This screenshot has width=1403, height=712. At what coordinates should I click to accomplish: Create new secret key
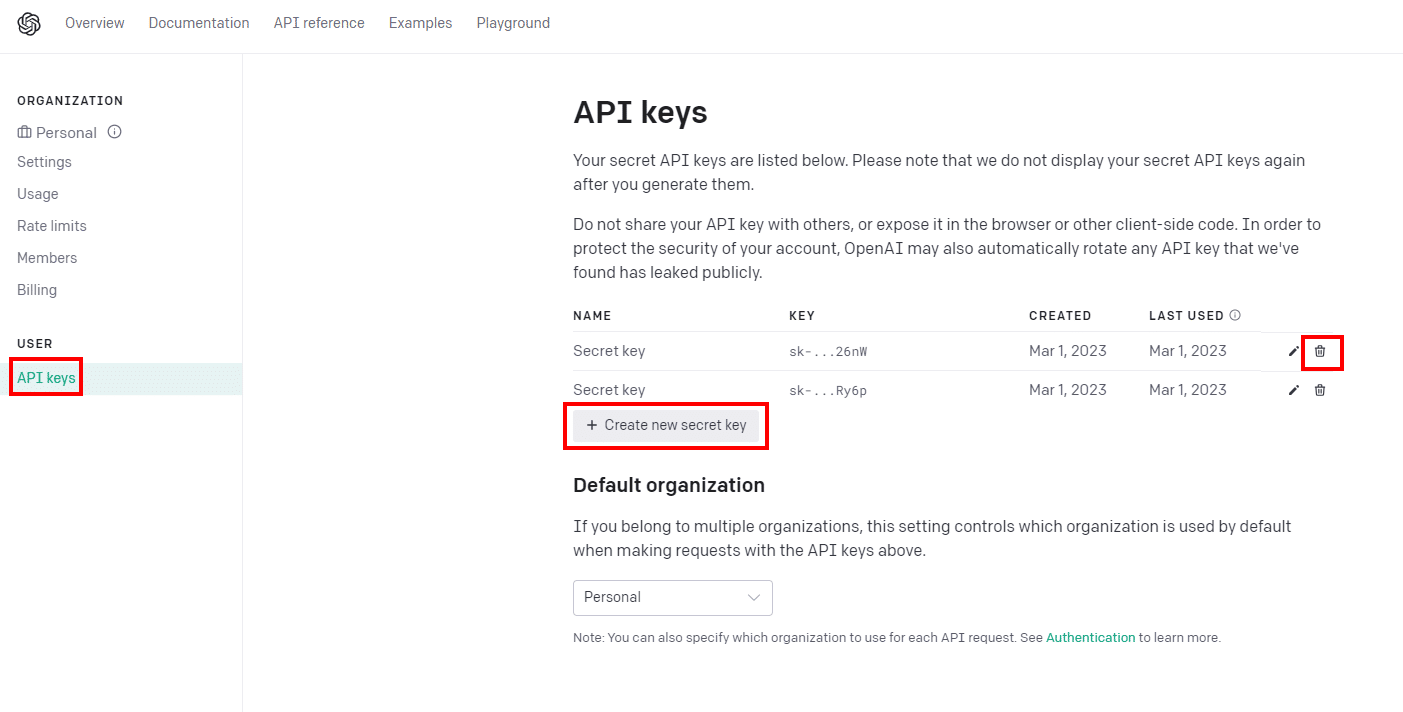[x=667, y=425]
